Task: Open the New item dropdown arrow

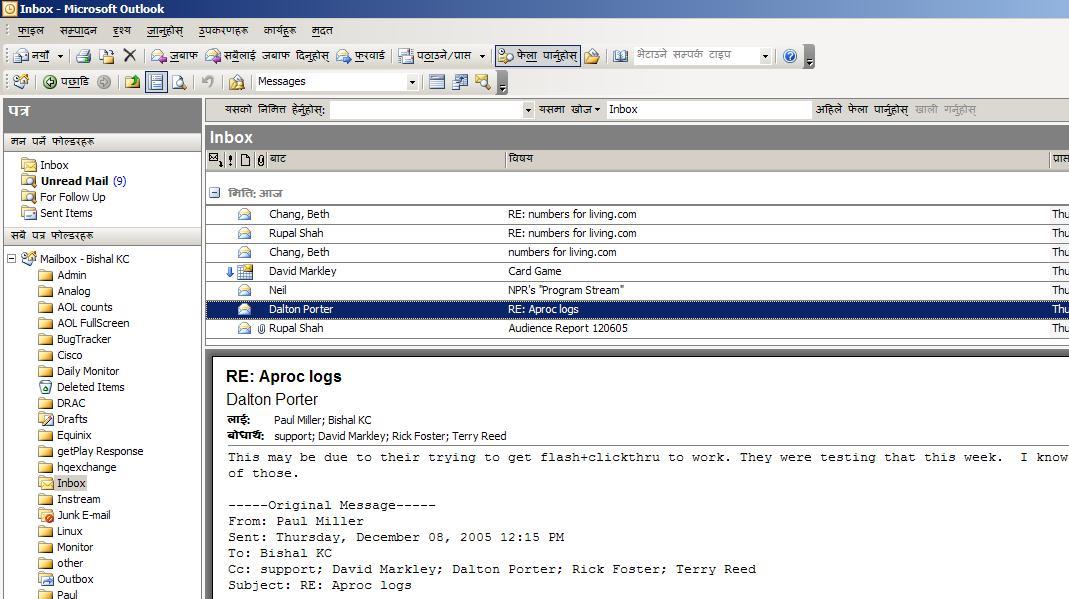Action: coord(60,56)
